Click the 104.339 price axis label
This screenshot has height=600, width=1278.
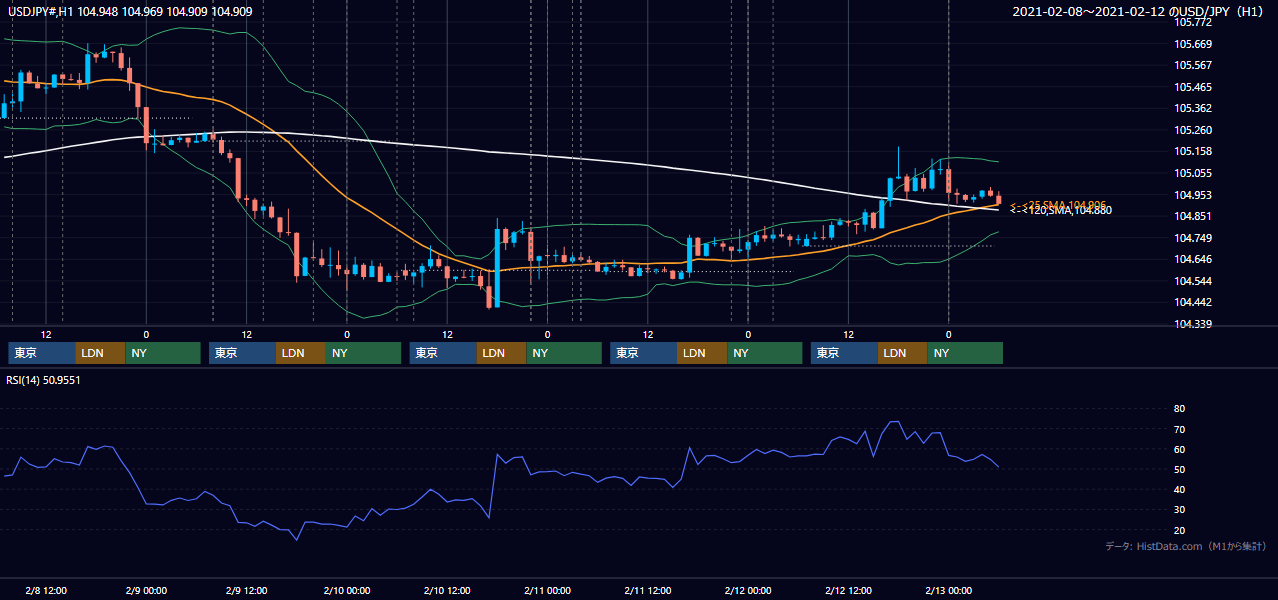click(1194, 324)
